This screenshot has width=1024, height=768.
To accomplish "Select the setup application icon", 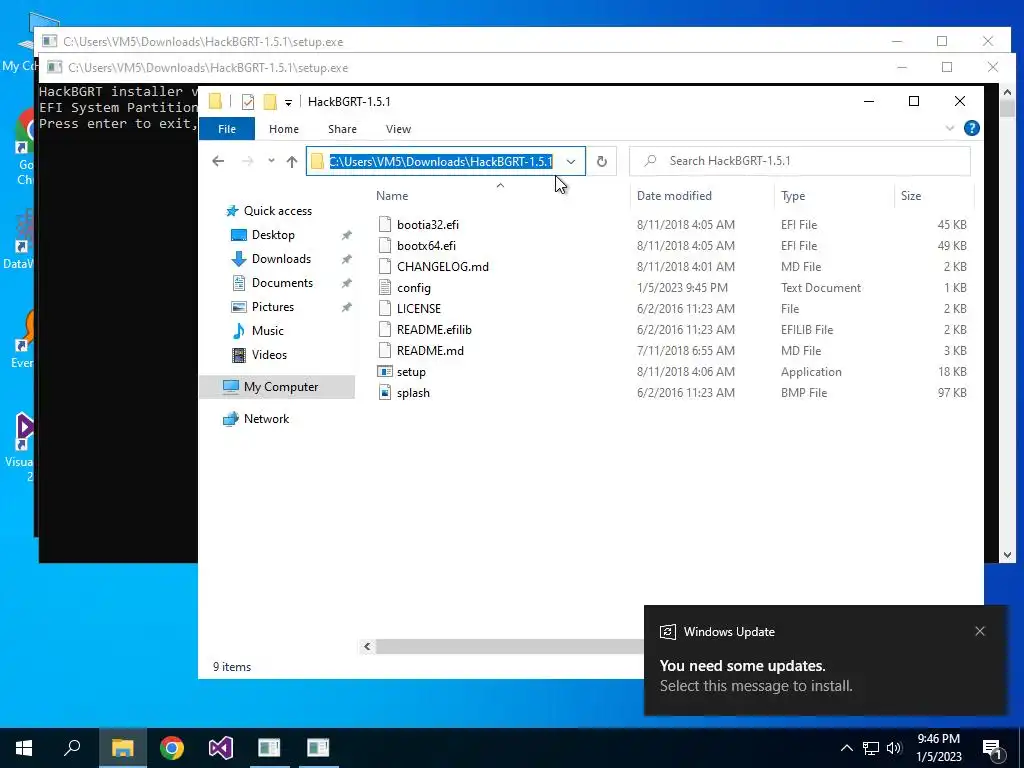I will [385, 372].
